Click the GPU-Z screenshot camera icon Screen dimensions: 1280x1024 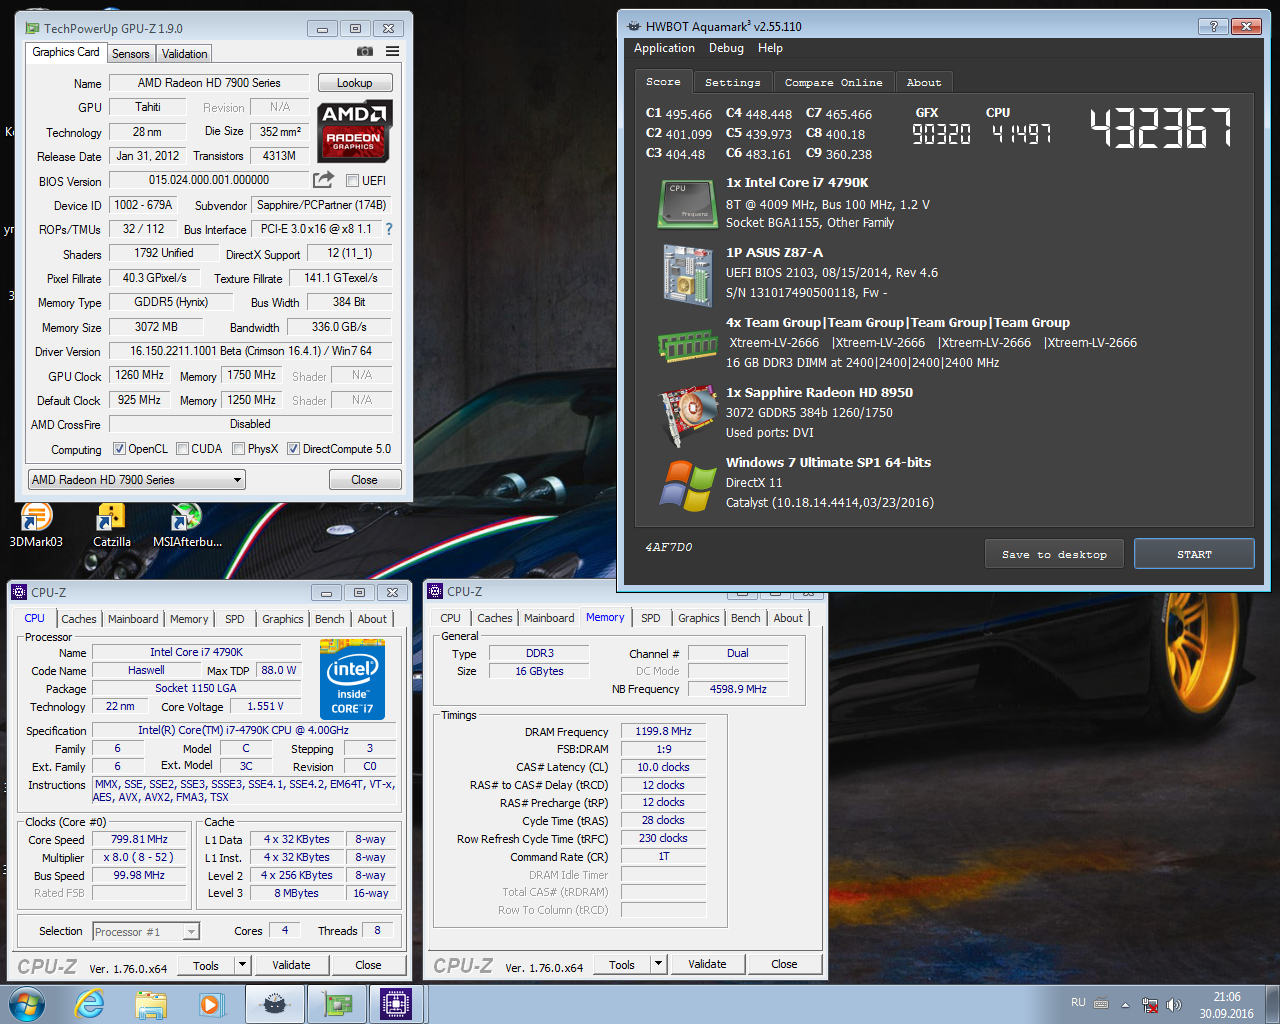pyautogui.click(x=365, y=51)
